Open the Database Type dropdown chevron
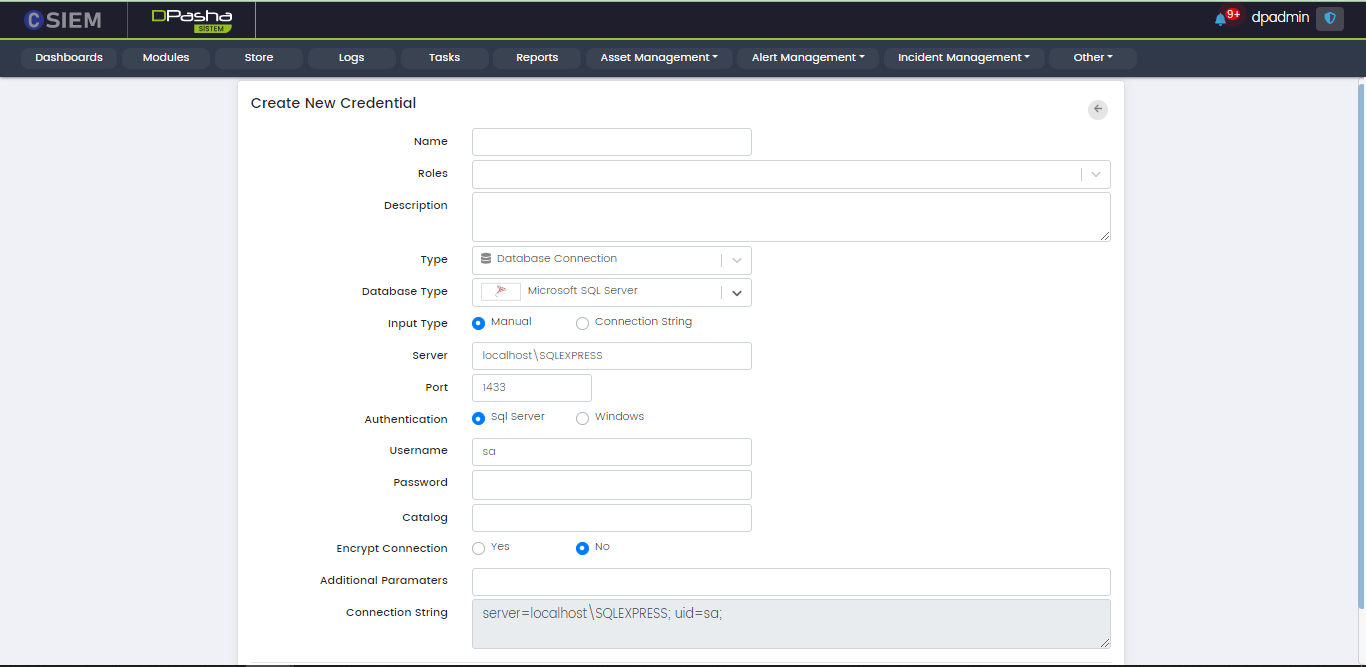 pyautogui.click(x=737, y=292)
